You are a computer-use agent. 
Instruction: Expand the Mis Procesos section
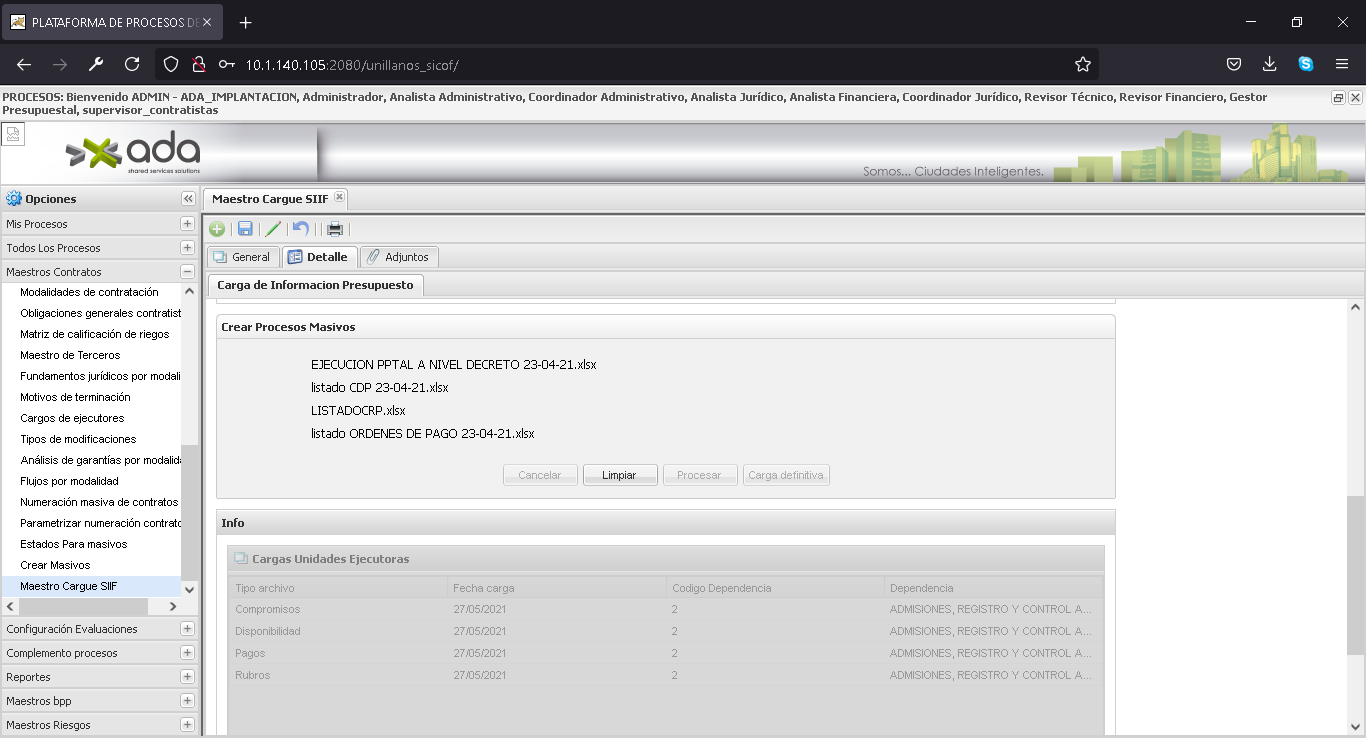coord(187,224)
